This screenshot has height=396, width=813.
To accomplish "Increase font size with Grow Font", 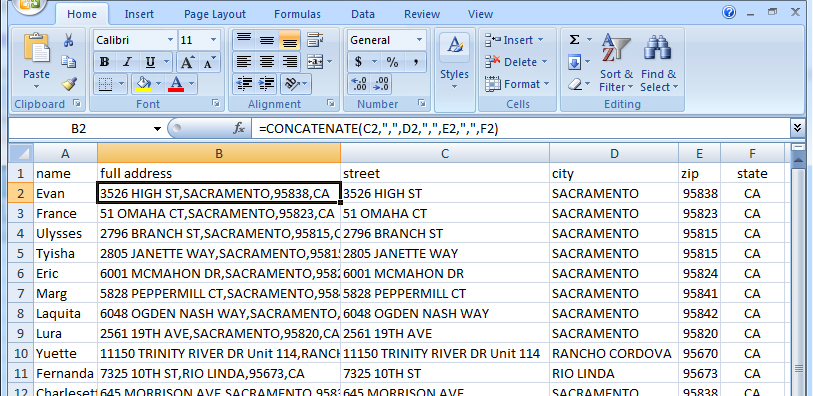I will 187,62.
